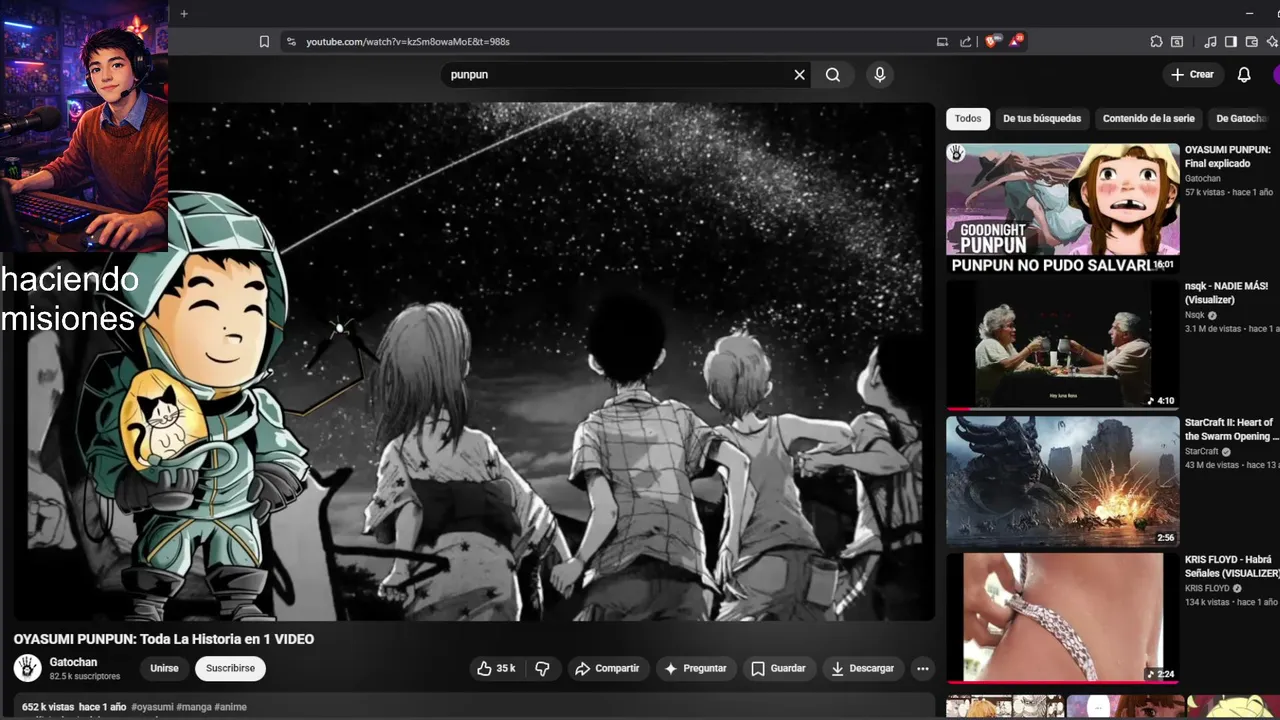Open Brave Rewards triangle icon
This screenshot has width=1280, height=720.
[x=1016, y=41]
